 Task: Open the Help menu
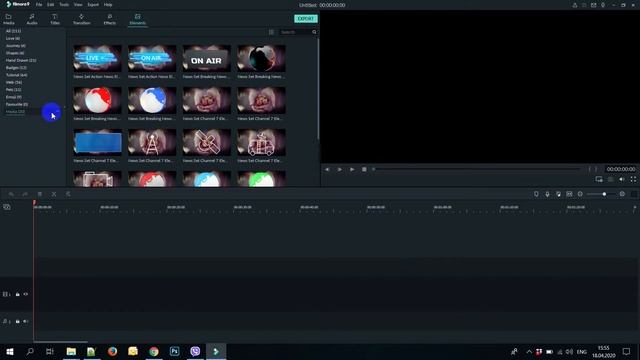coord(108,5)
